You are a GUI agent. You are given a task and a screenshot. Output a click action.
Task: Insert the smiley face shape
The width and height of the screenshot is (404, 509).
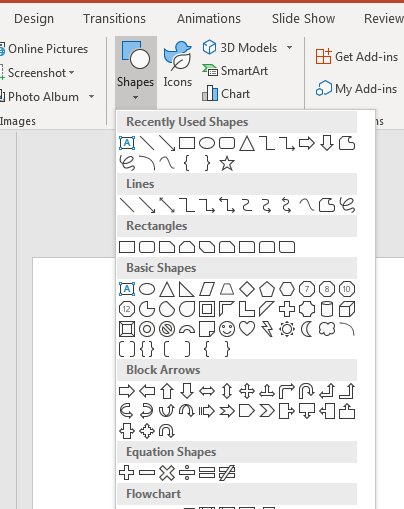pos(227,329)
